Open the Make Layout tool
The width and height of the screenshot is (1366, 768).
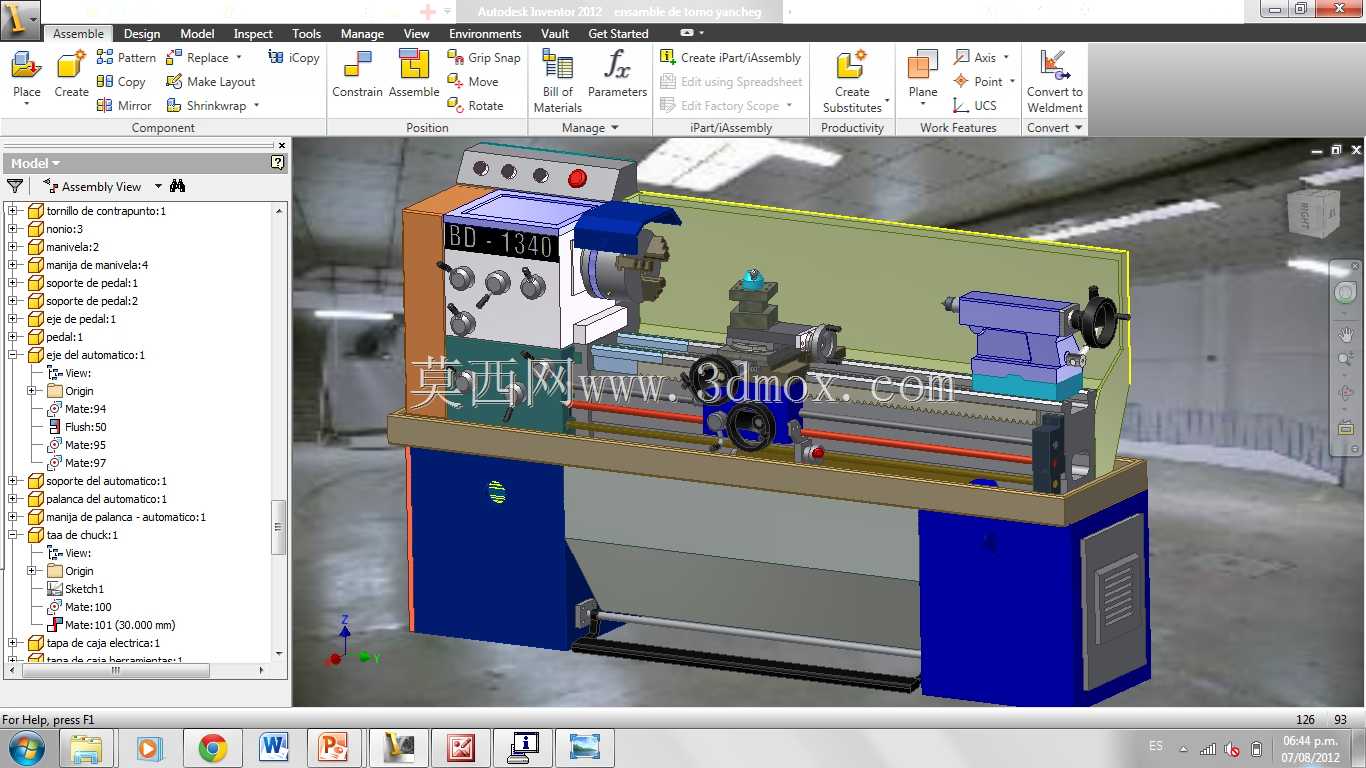click(210, 82)
